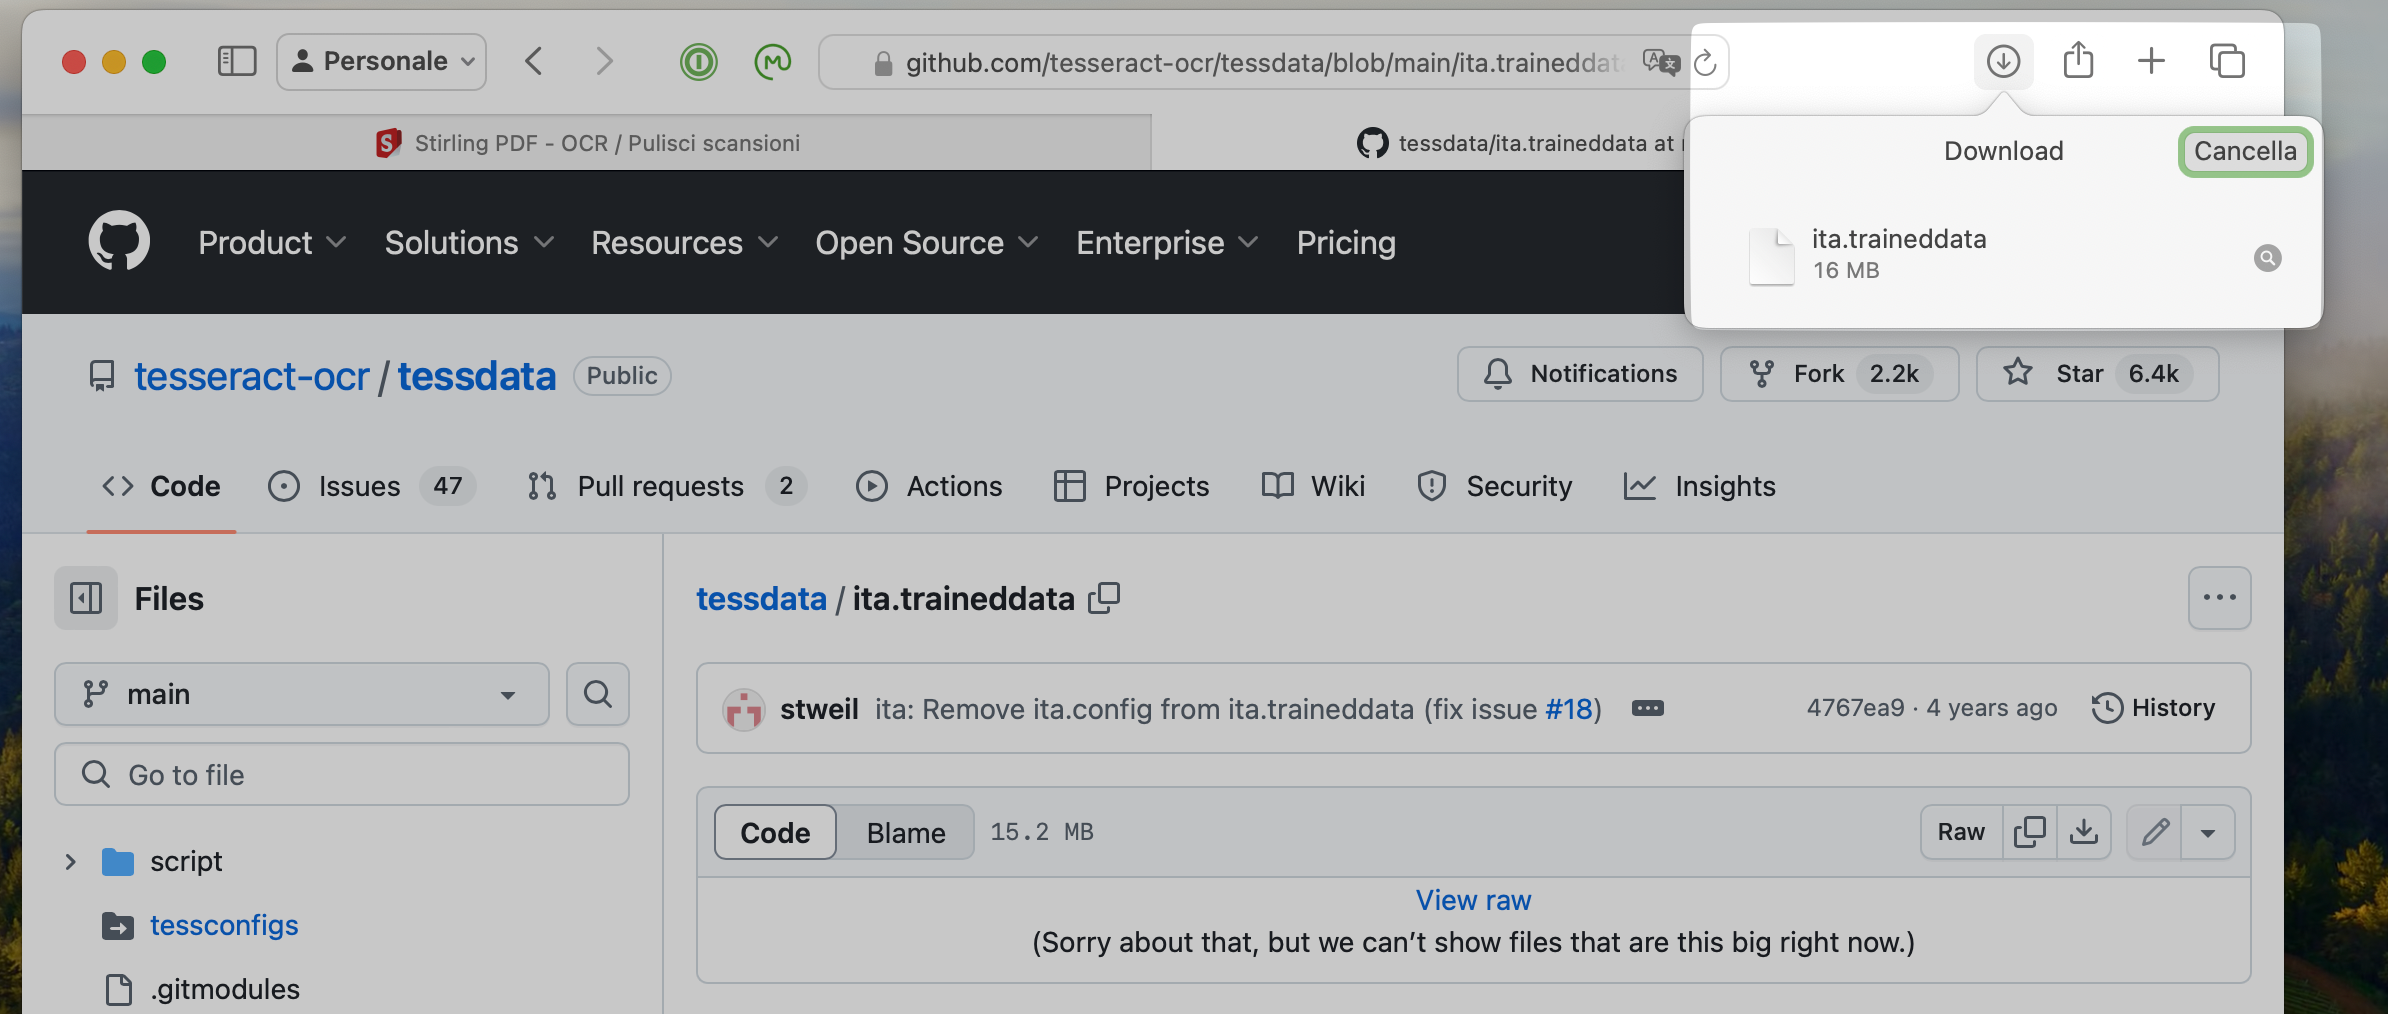2388x1014 pixels.
Task: Edit file with pencil icon
Action: [2155, 832]
